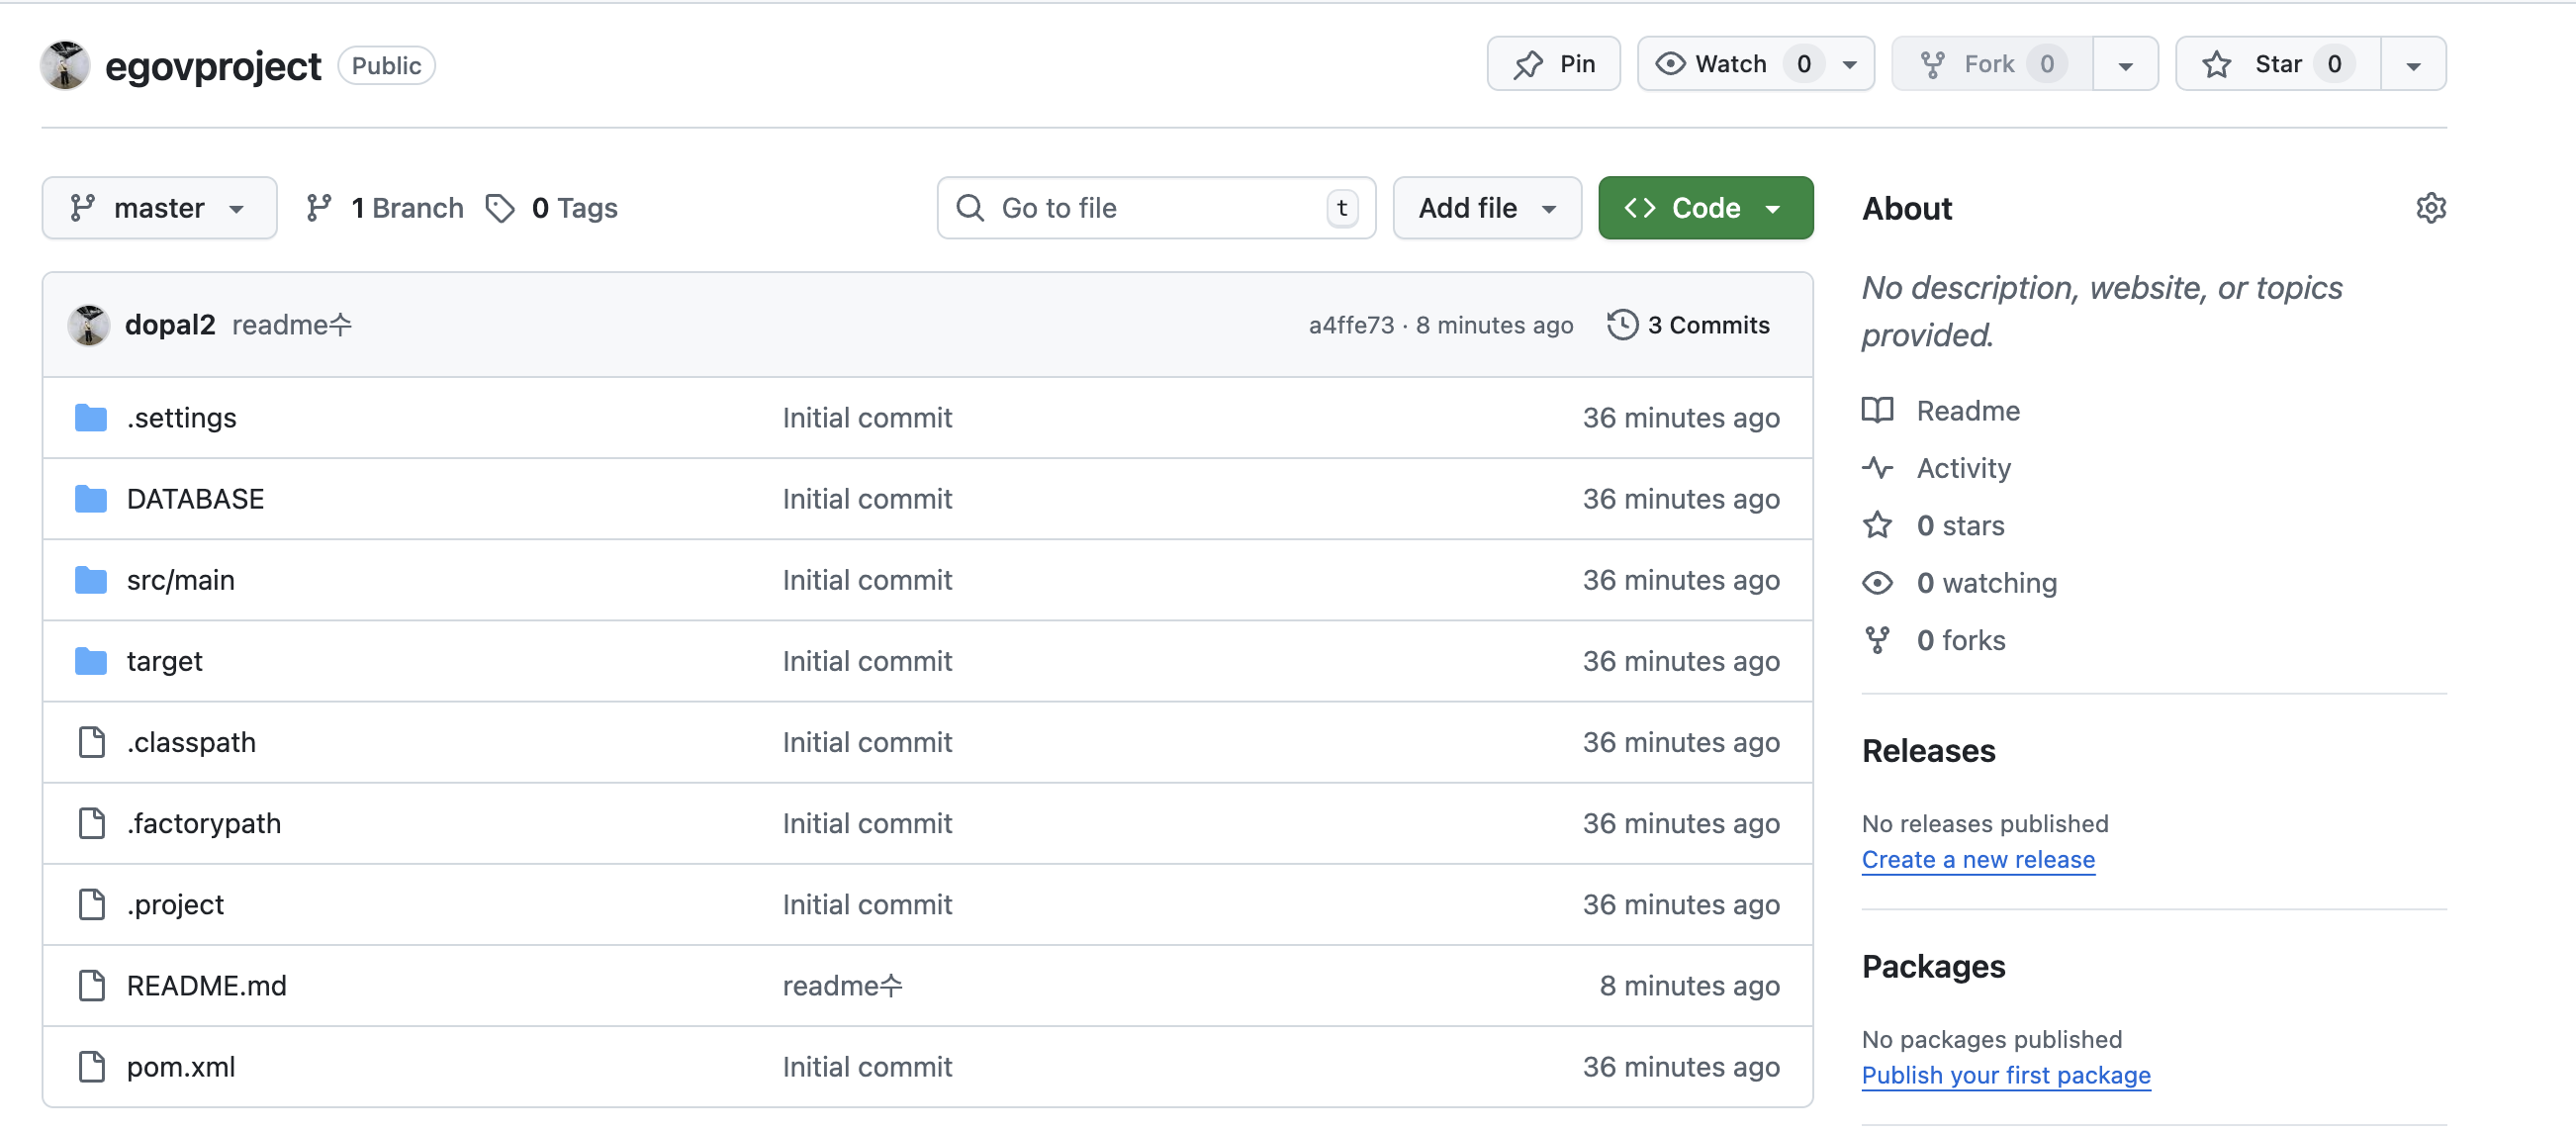The image size is (2576, 1132).
Task: Click the branch icon beside 1 Branch
Action: (318, 208)
